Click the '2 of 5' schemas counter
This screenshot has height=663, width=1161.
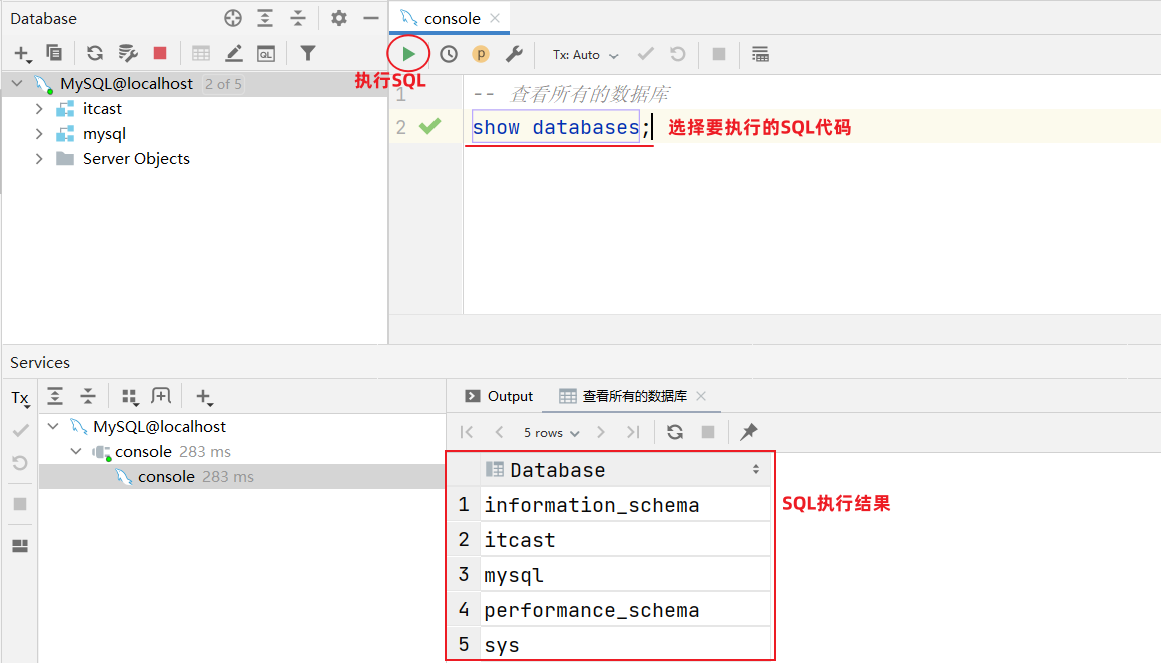[x=223, y=84]
